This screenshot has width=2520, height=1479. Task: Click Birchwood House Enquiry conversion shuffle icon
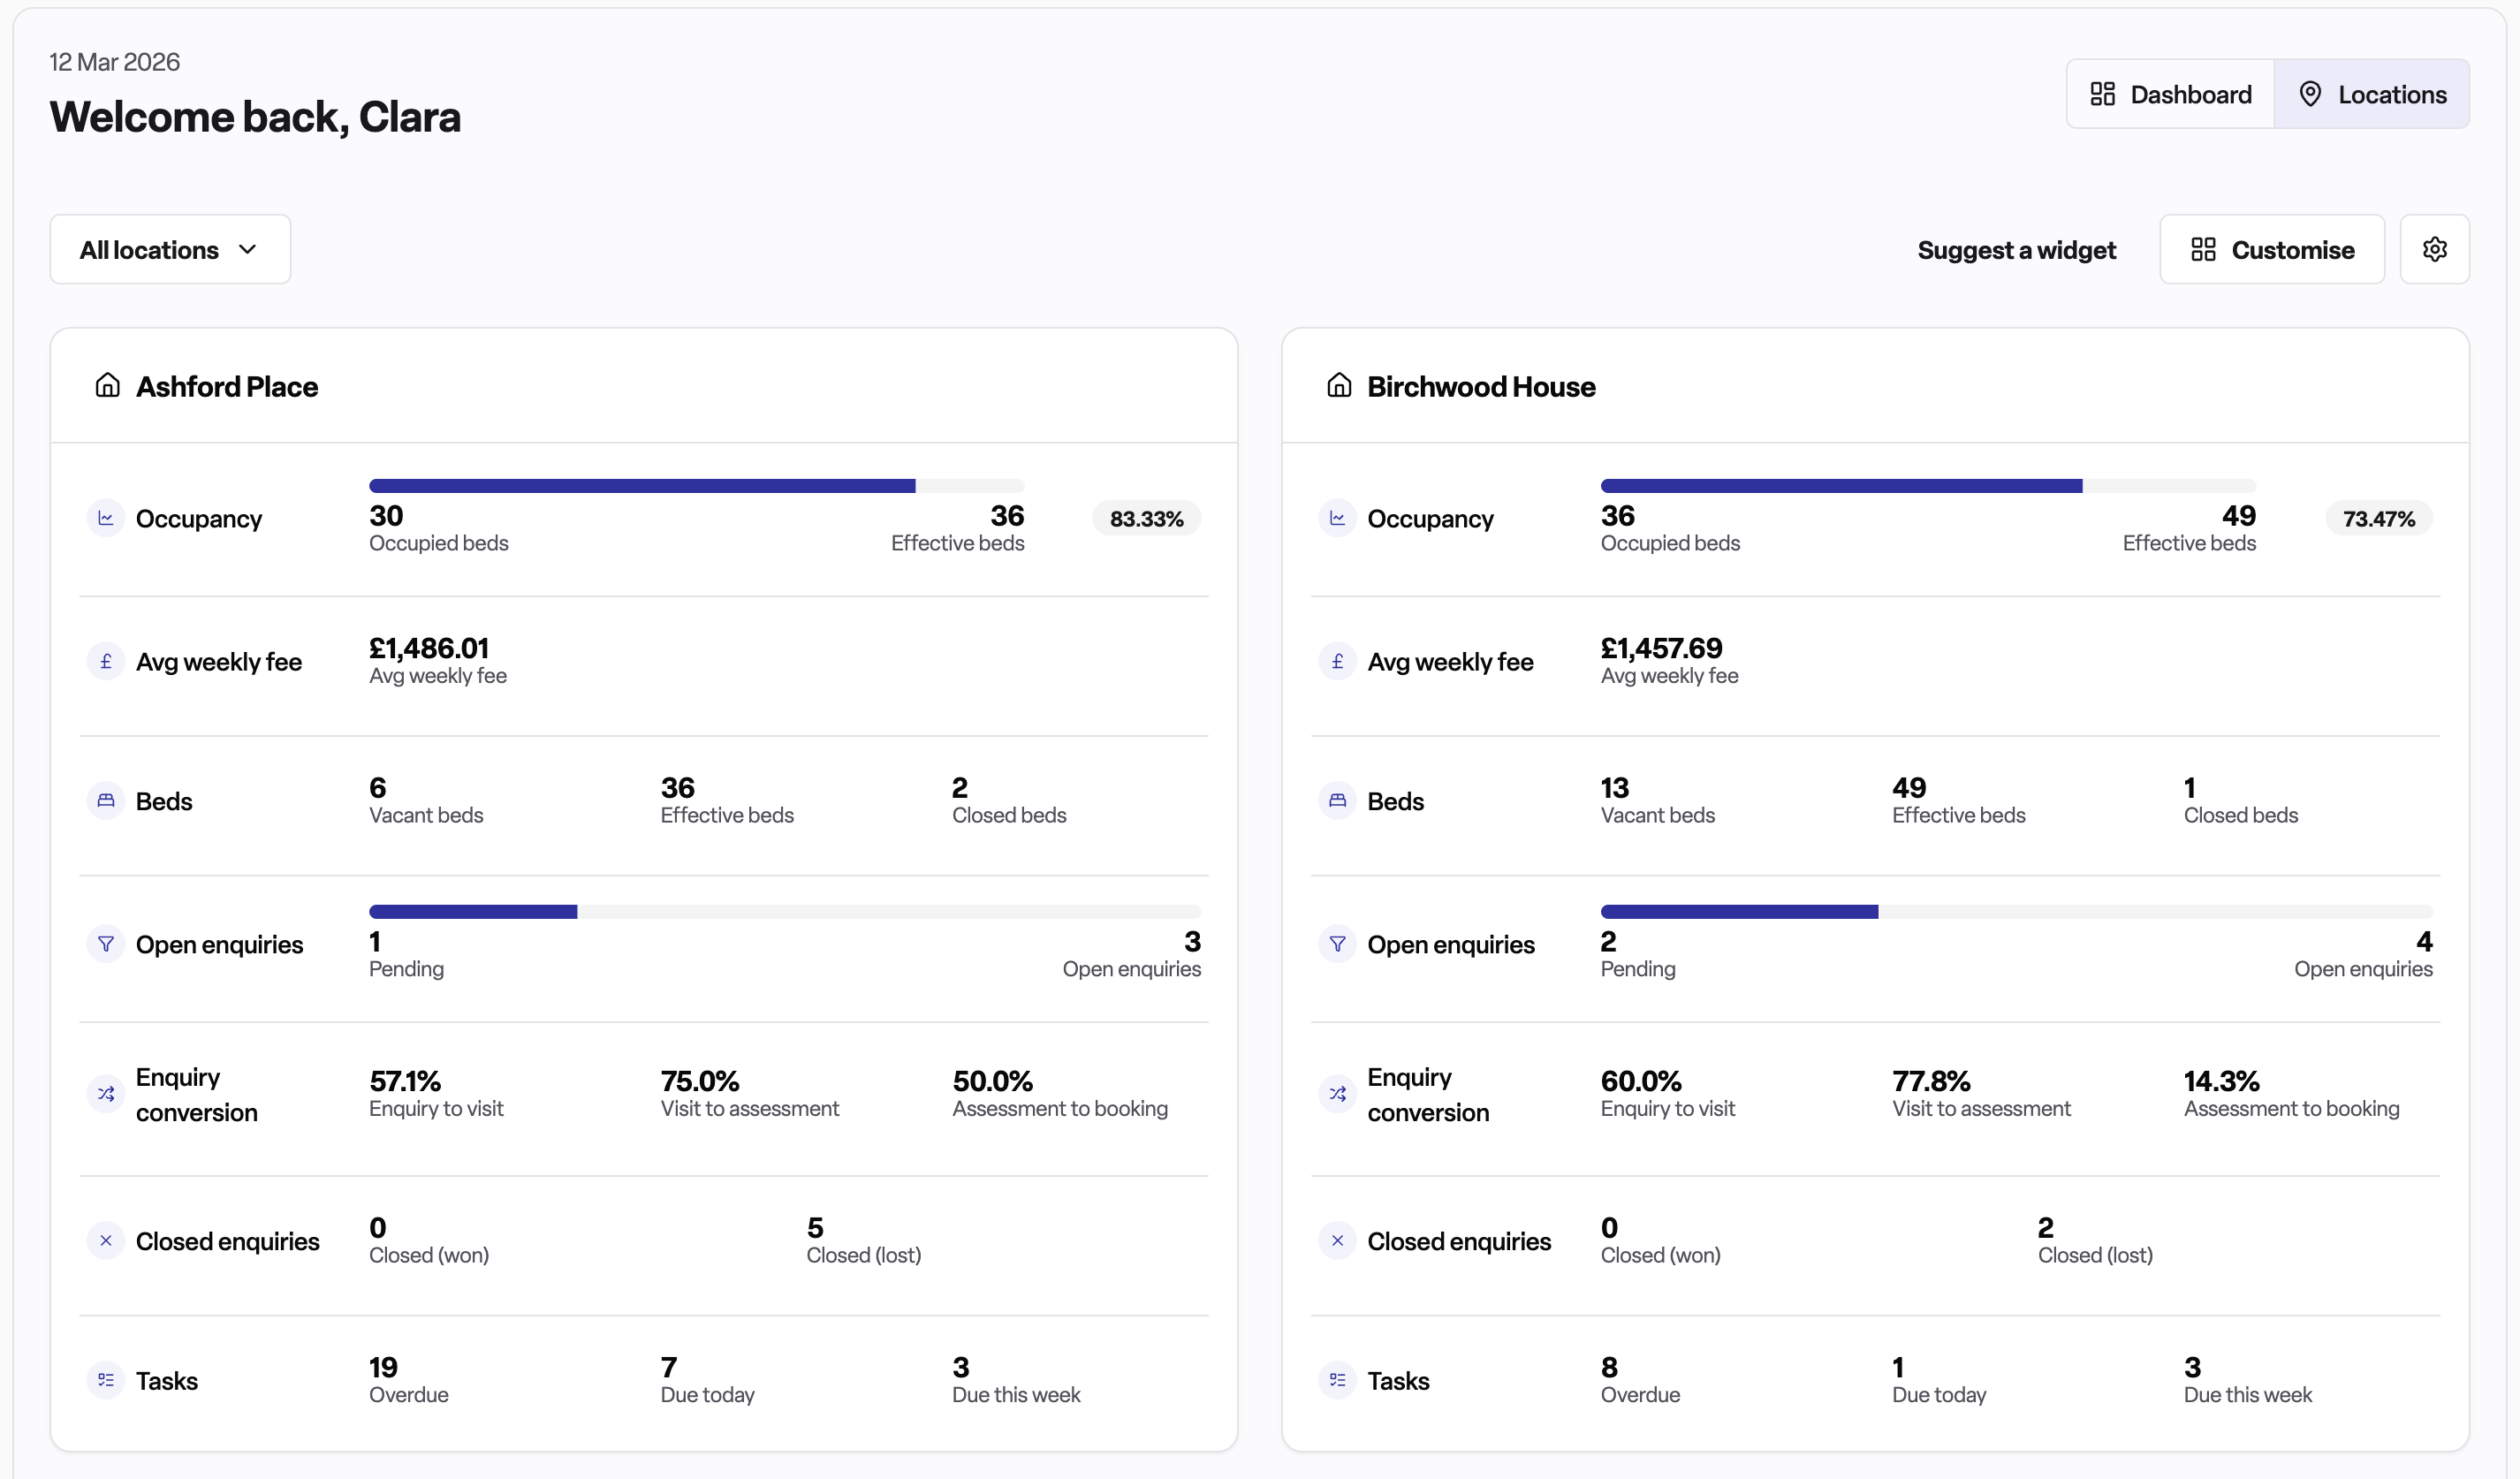point(1337,1094)
